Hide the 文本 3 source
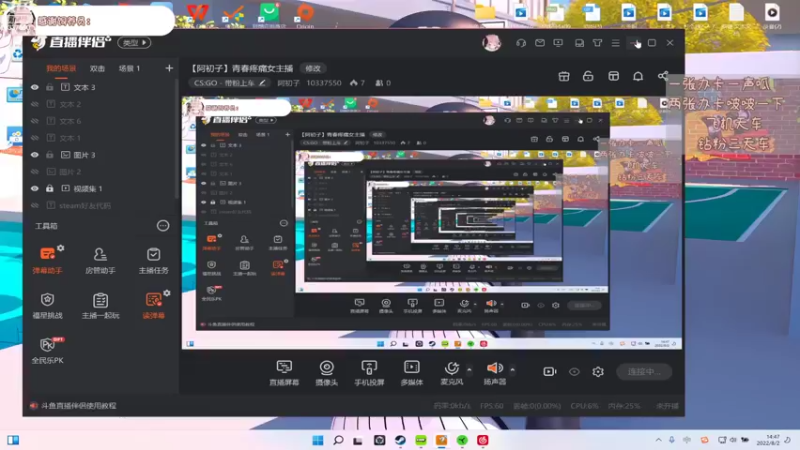The width and height of the screenshot is (800, 450). point(35,87)
